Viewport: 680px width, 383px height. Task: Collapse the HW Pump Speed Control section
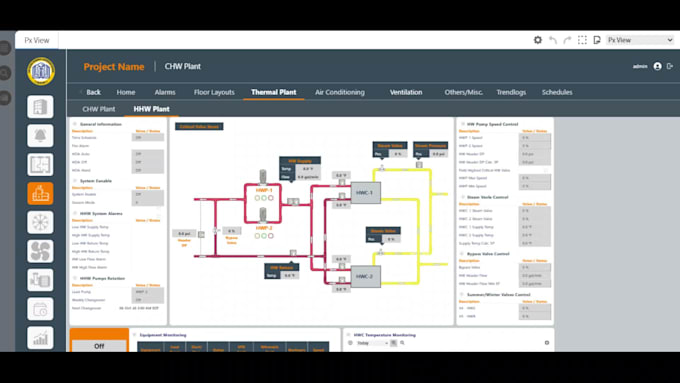462,124
